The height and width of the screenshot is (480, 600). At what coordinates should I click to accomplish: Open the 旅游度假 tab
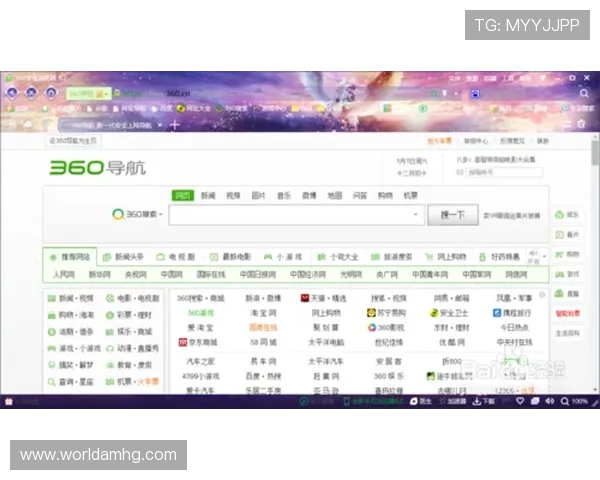coord(391,257)
